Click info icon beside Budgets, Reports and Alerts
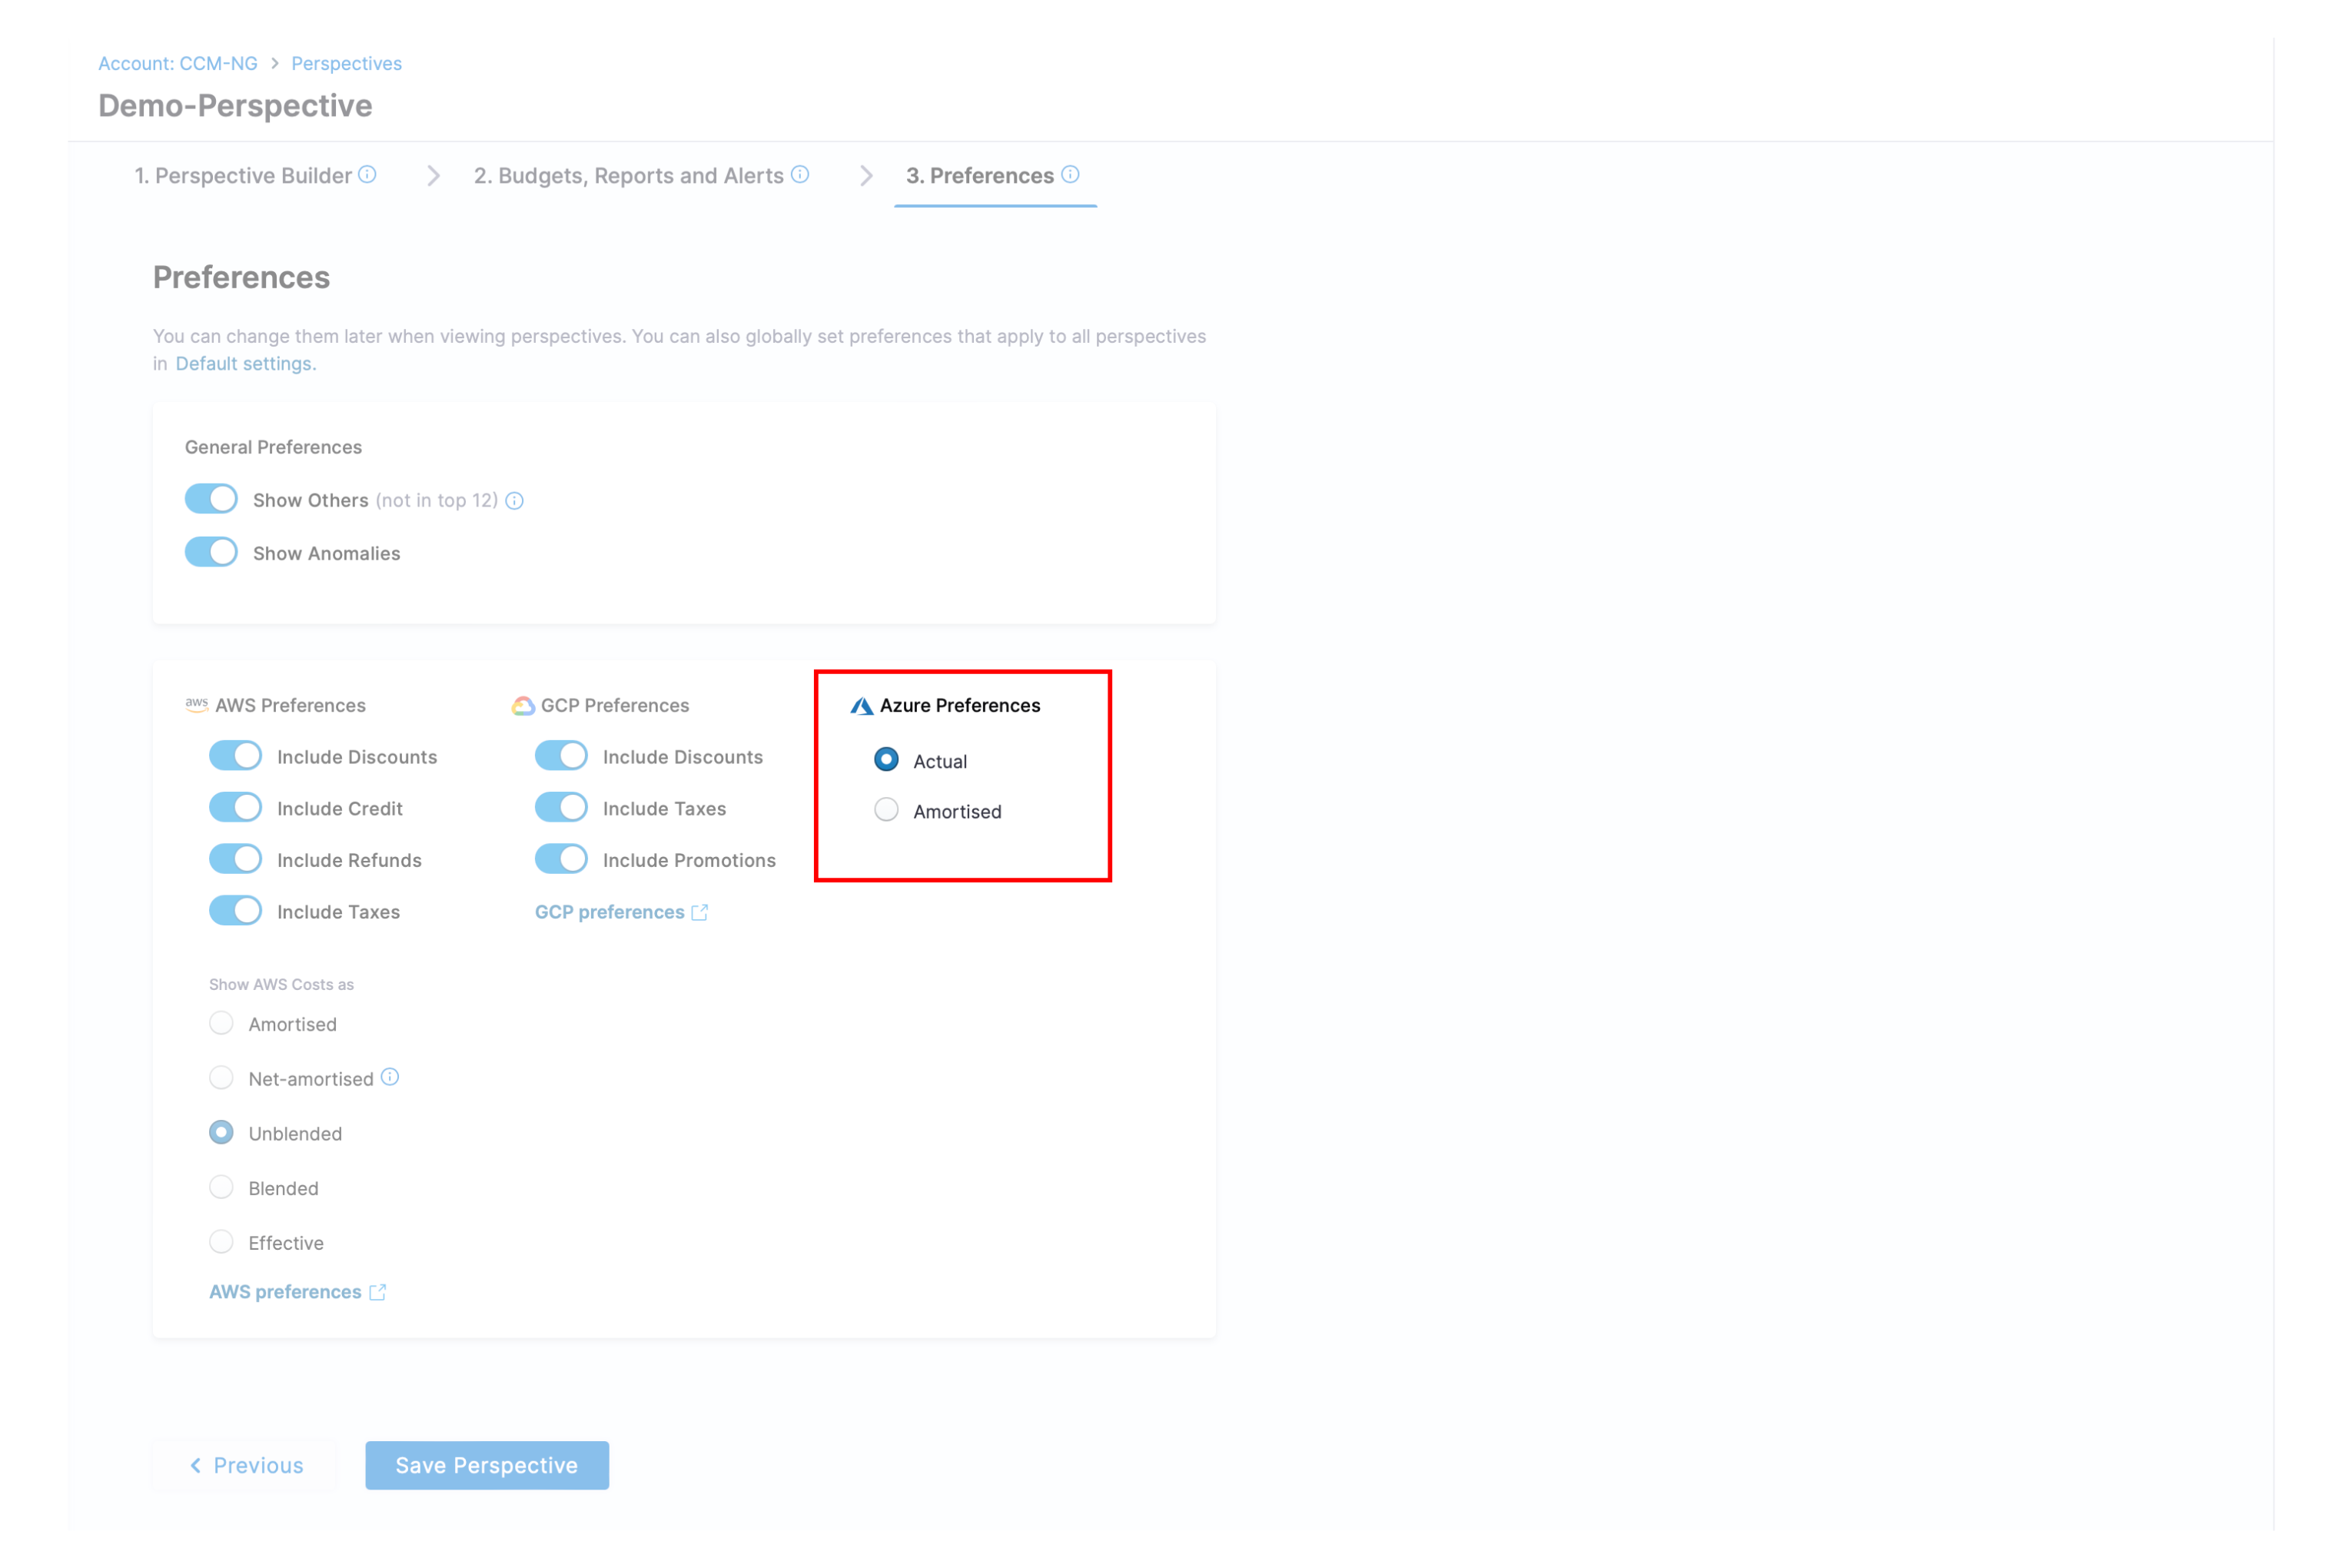Viewport: 2352px width, 1568px height. pos(800,175)
